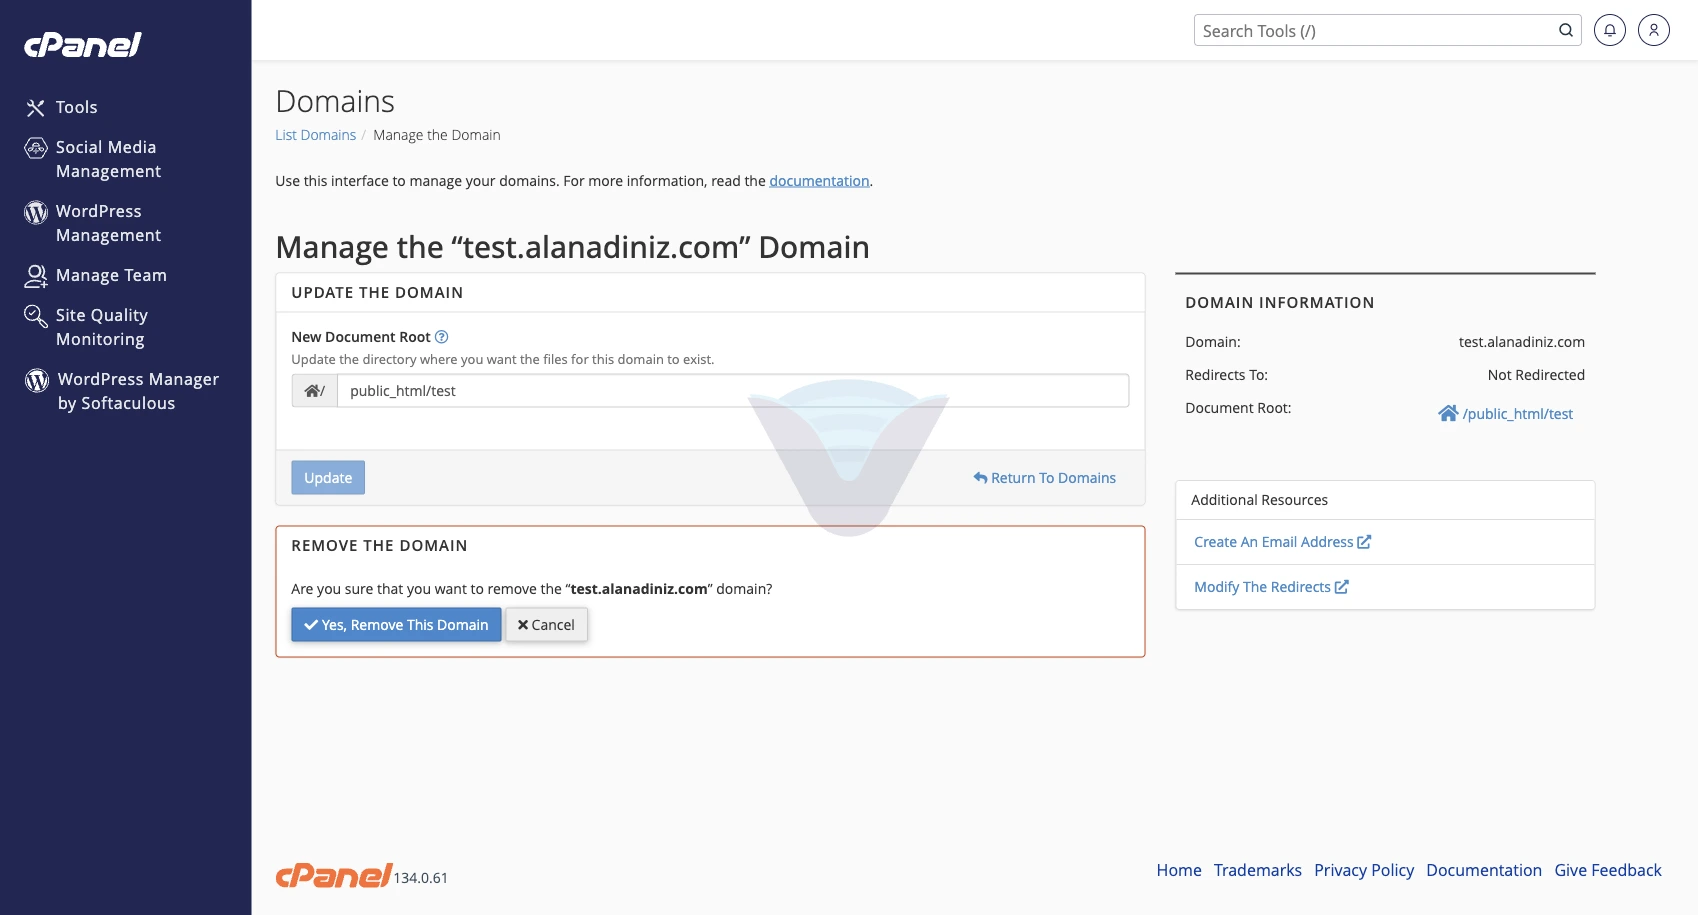
Task: Click Create An Email Address
Action: point(1273,542)
